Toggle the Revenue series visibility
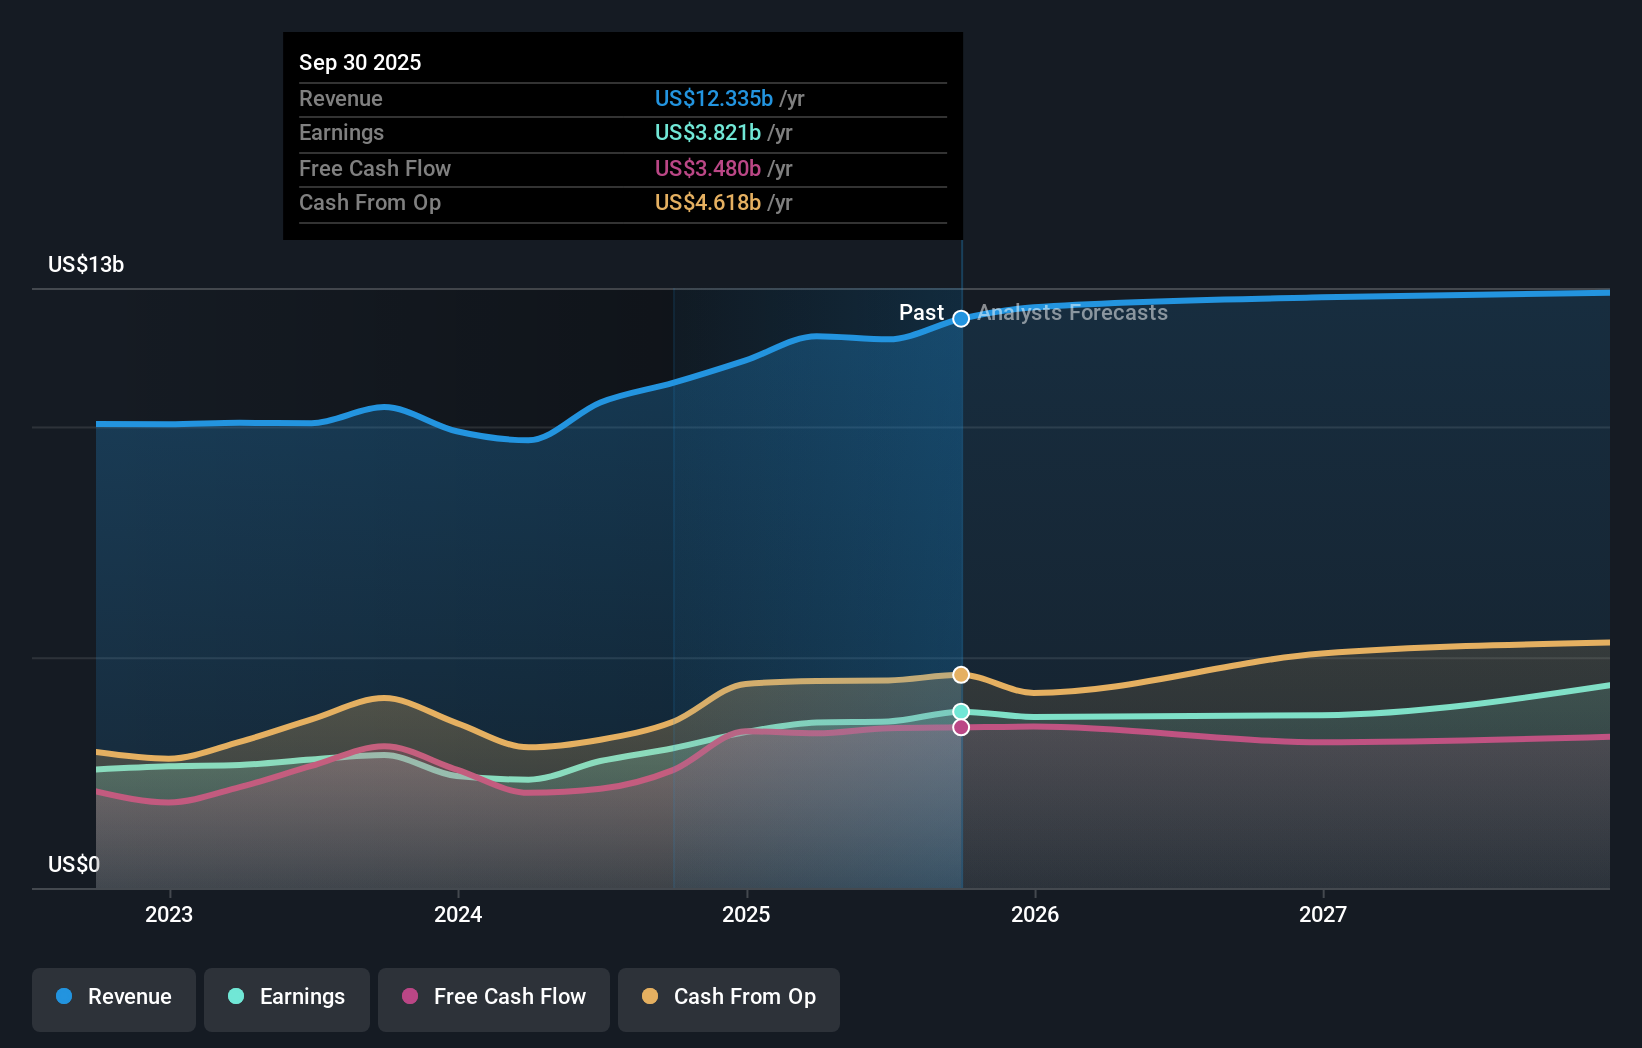Viewport: 1642px width, 1048px height. (x=113, y=997)
